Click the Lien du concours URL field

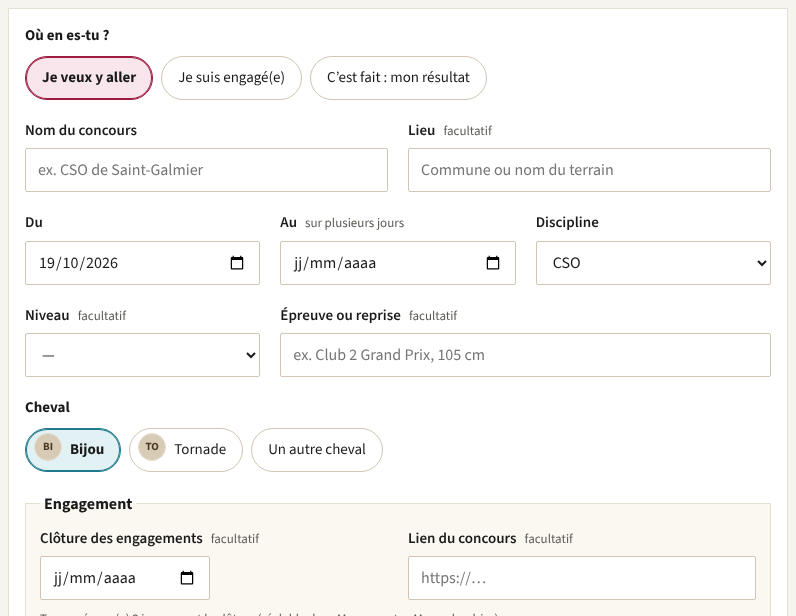coord(582,578)
